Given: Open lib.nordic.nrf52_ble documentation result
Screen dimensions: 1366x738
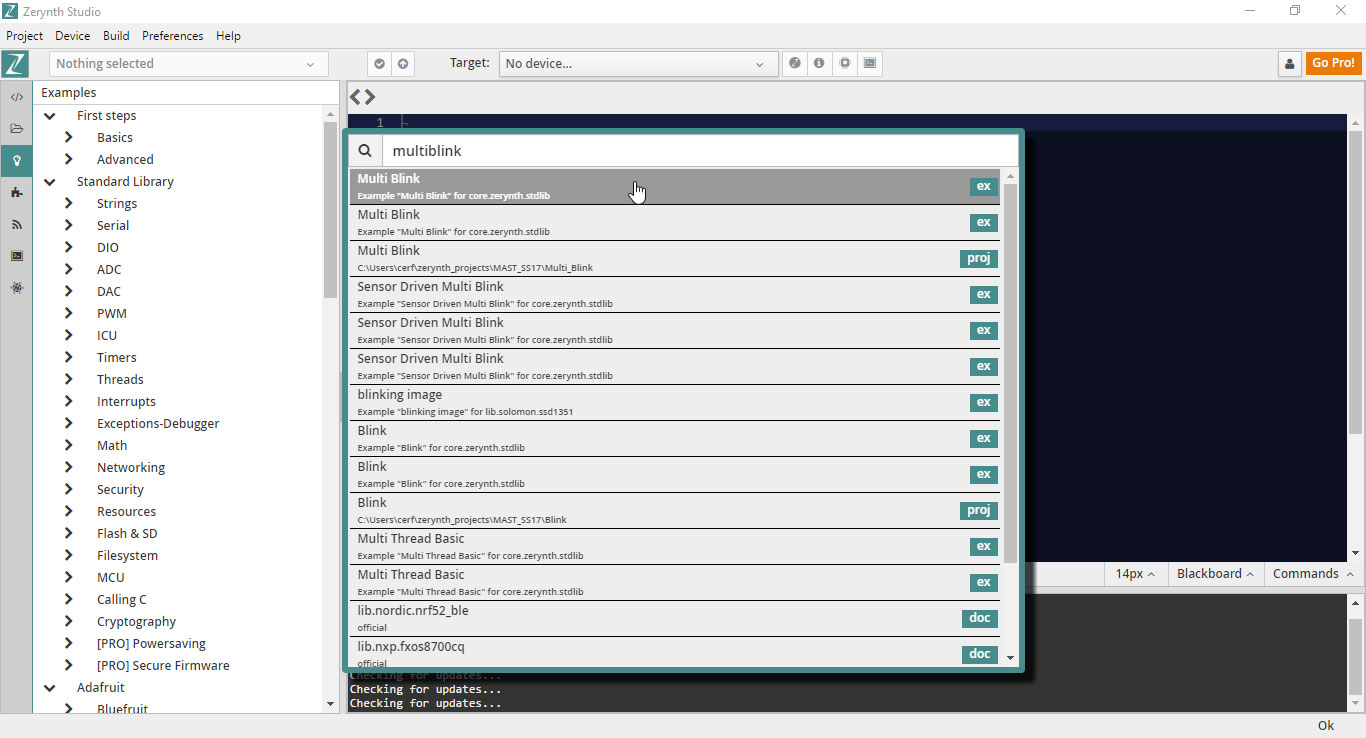Looking at the screenshot, I should (x=675, y=619).
